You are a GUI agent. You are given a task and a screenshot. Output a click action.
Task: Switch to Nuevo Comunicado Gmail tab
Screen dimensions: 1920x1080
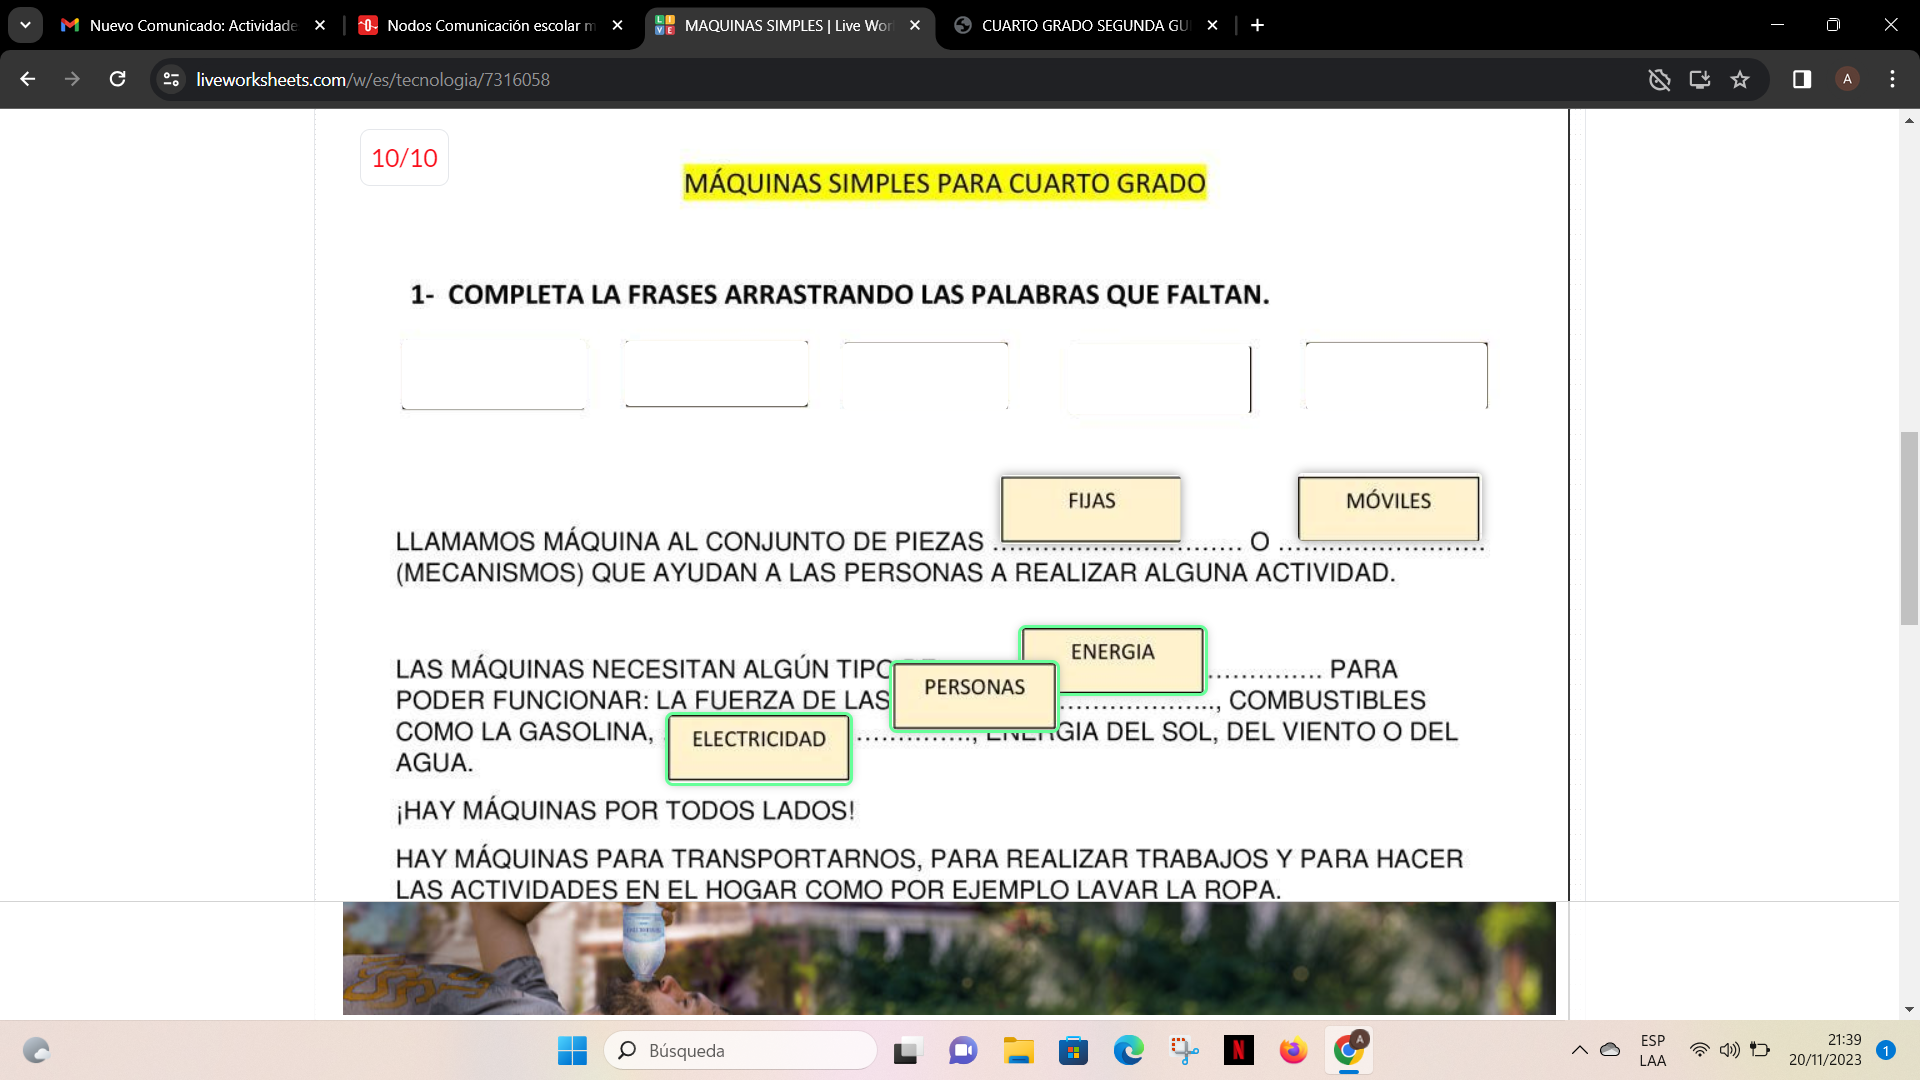190,25
